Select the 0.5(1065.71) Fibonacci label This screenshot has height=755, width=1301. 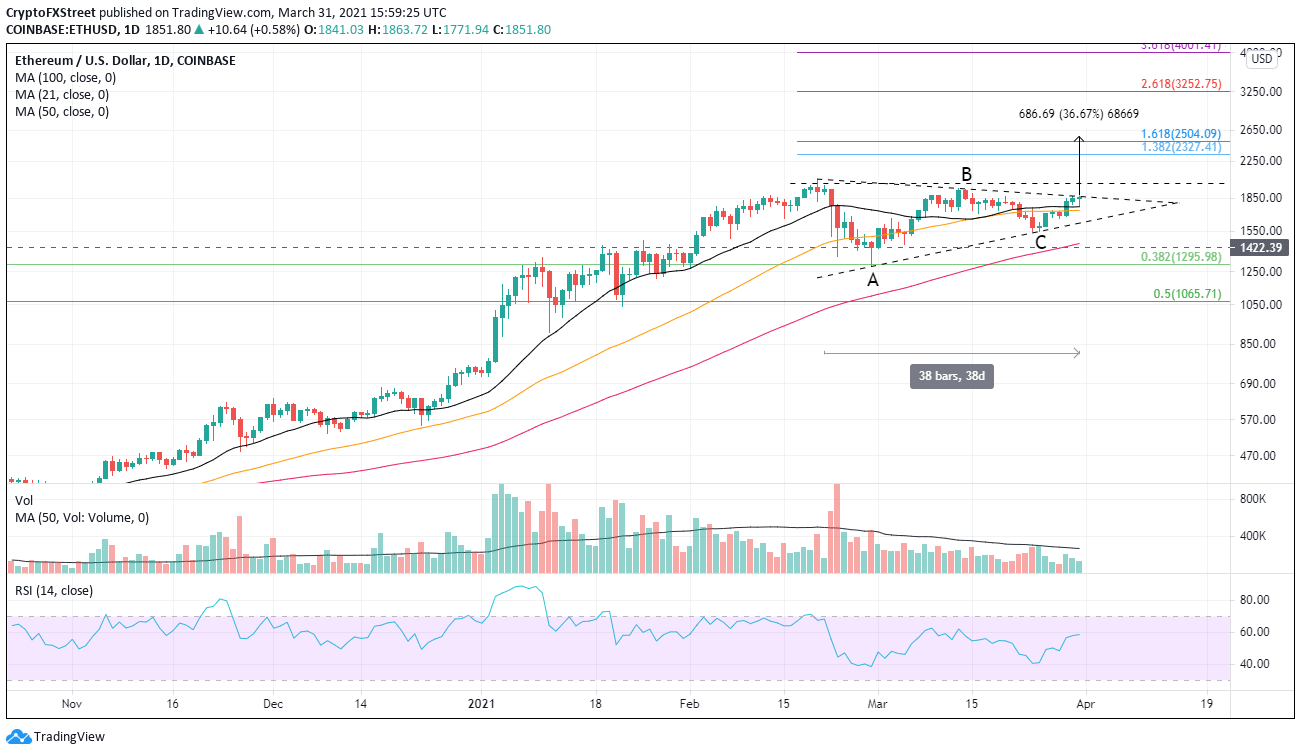pyautogui.click(x=1186, y=294)
